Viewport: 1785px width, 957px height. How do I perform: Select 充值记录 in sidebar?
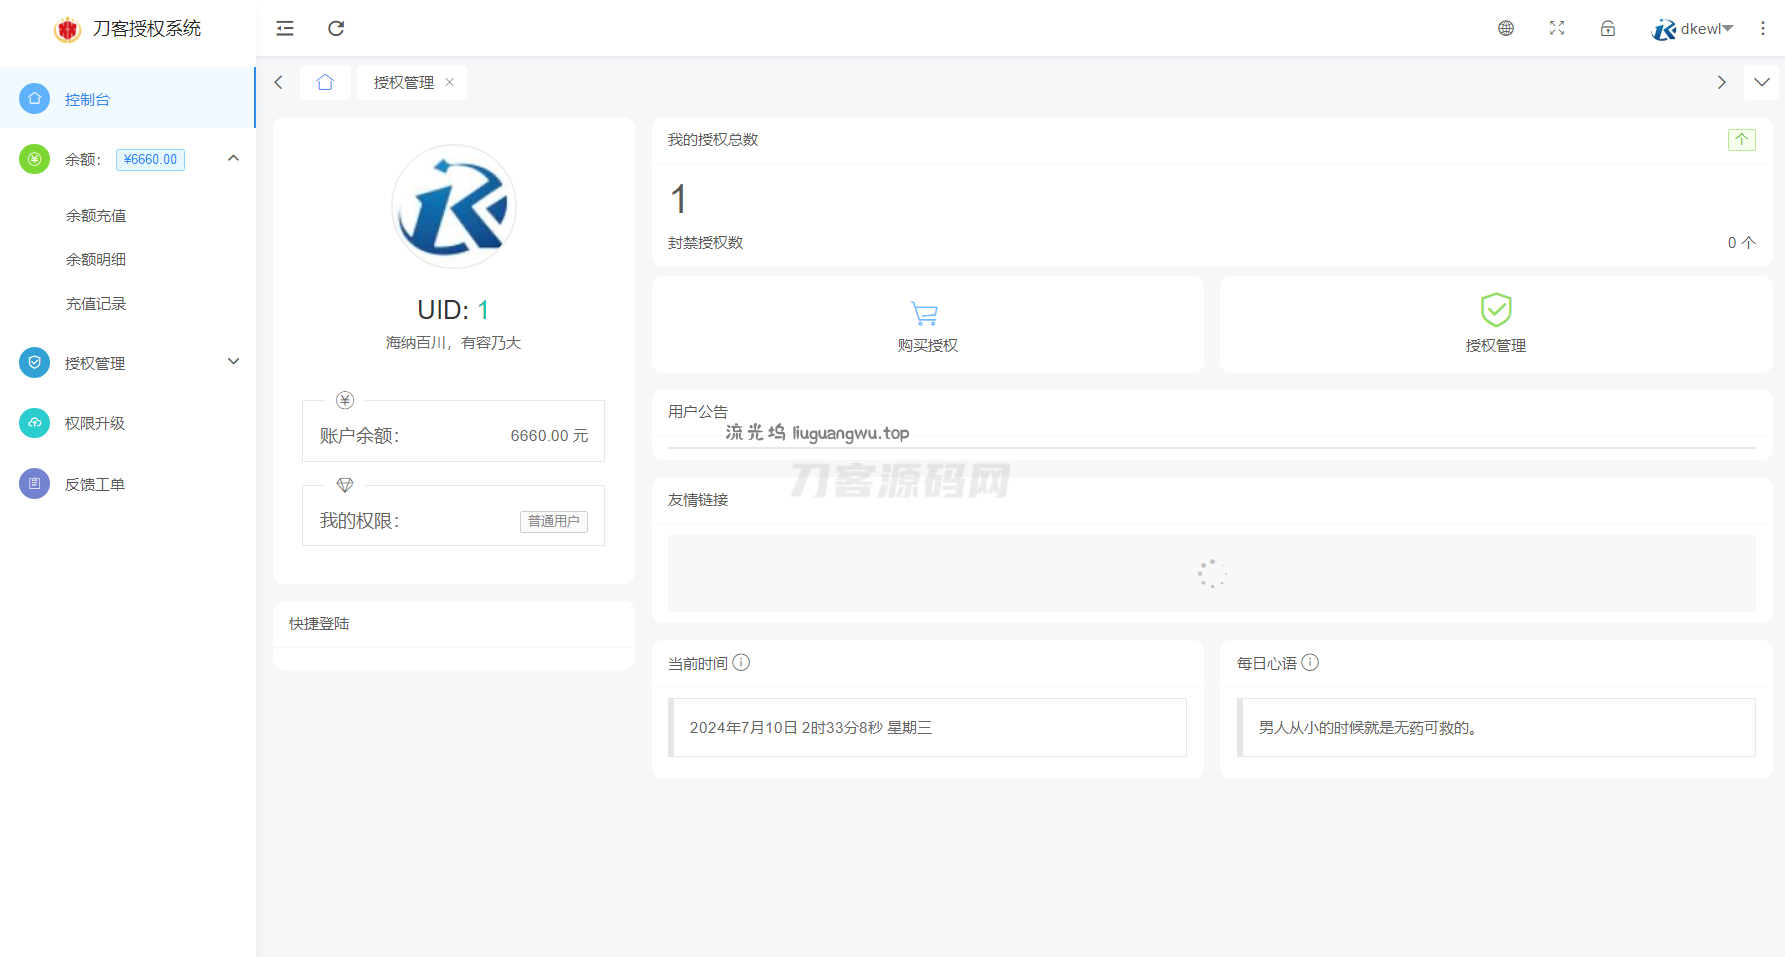[x=96, y=304]
